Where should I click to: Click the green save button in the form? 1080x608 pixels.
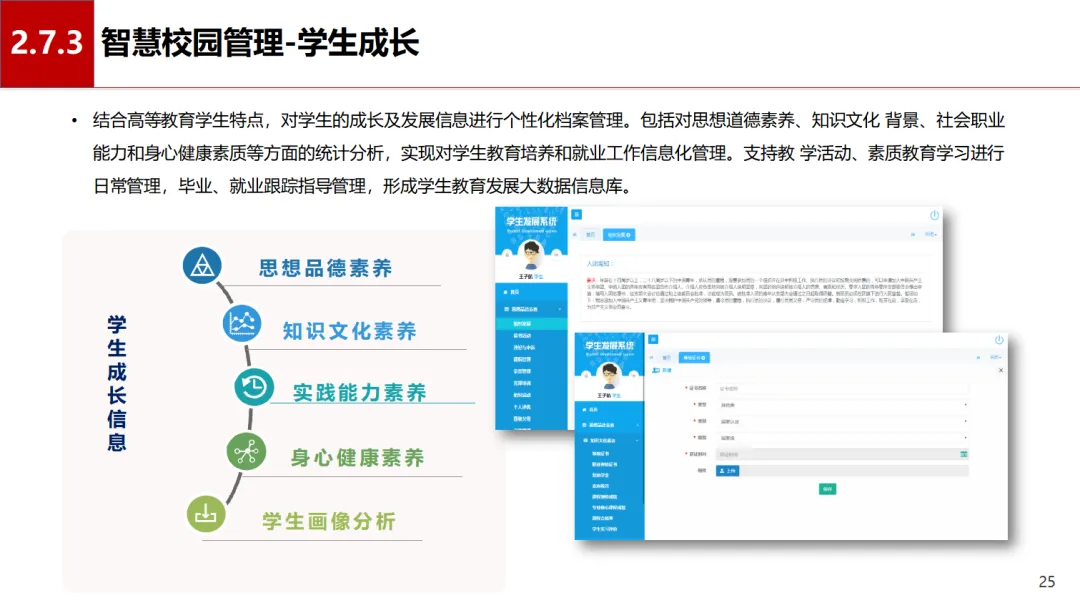click(x=827, y=489)
